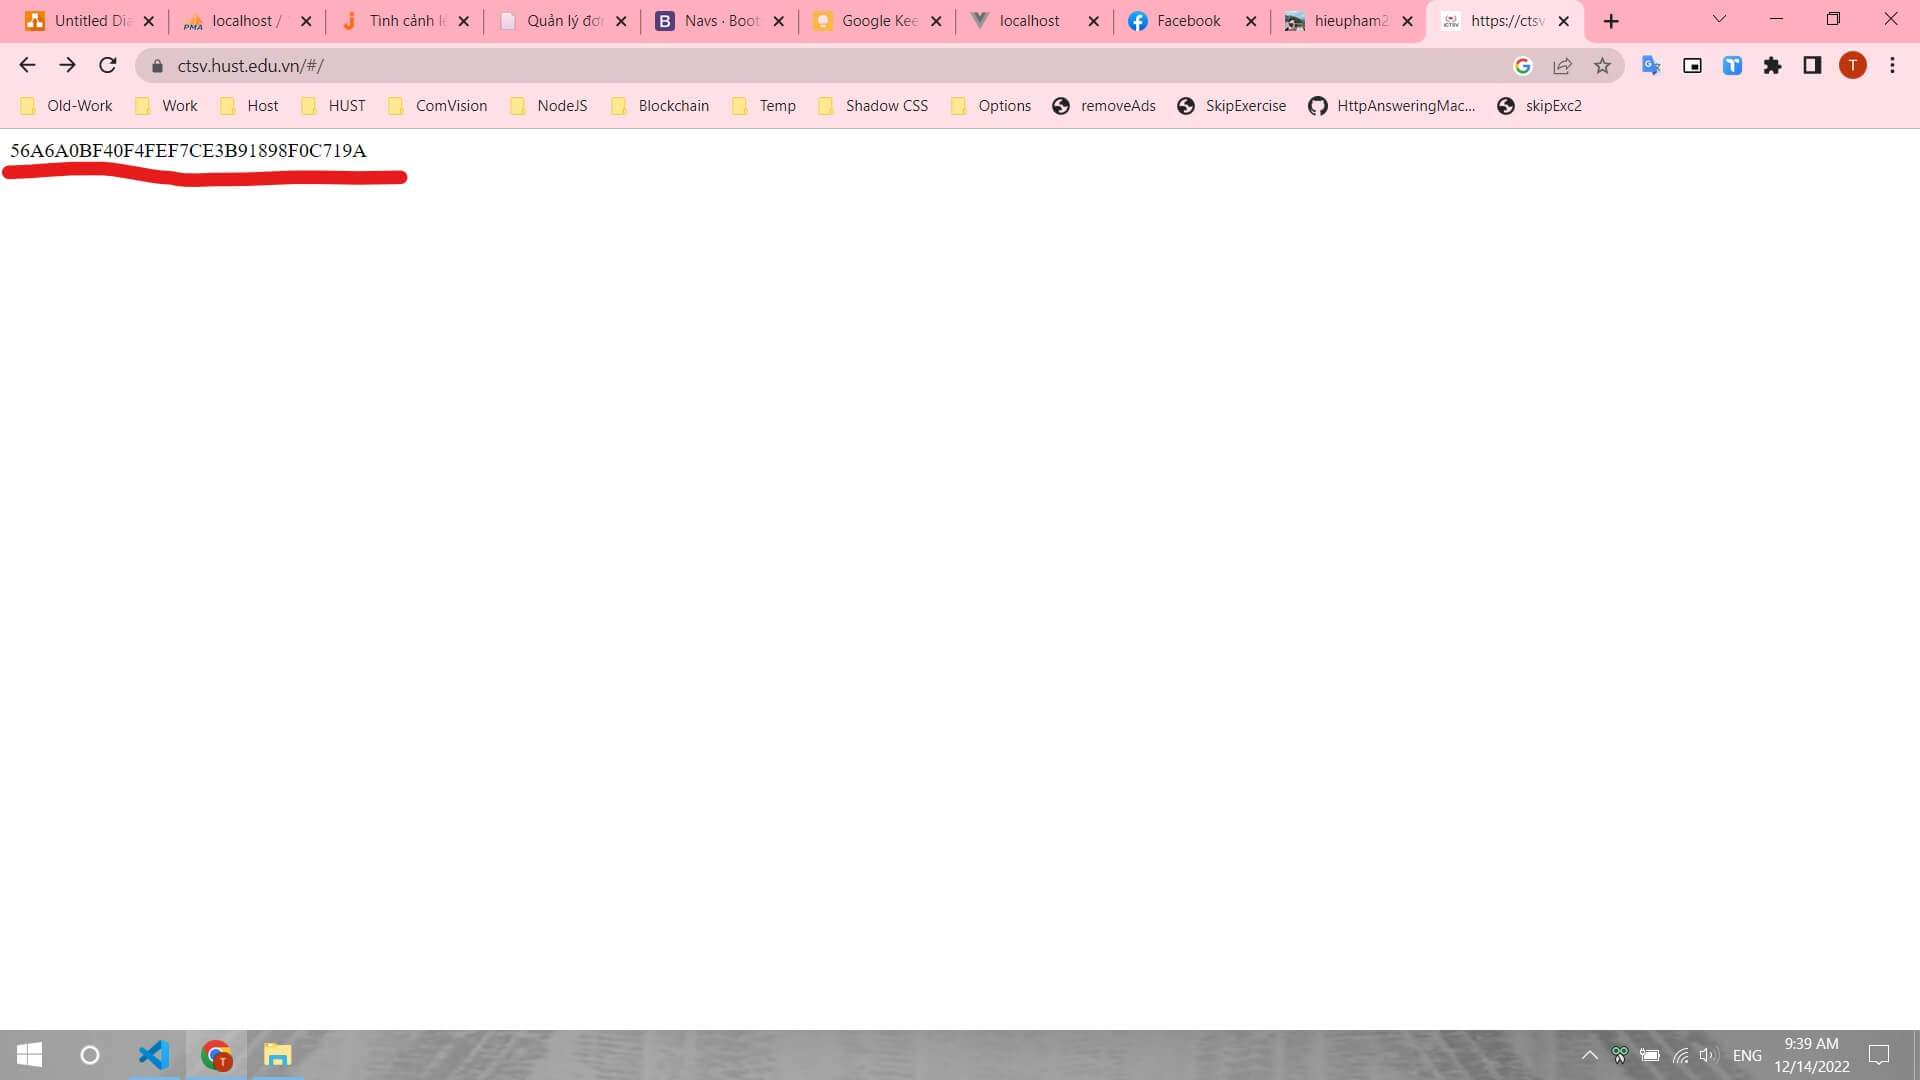
Task: Switch to the Facebook tab
Action: [1187, 21]
